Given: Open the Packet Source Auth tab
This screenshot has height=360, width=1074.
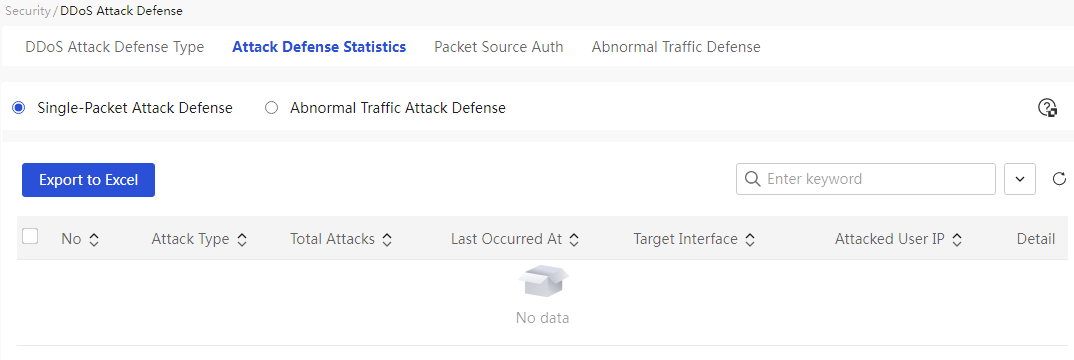Looking at the screenshot, I should point(499,47).
